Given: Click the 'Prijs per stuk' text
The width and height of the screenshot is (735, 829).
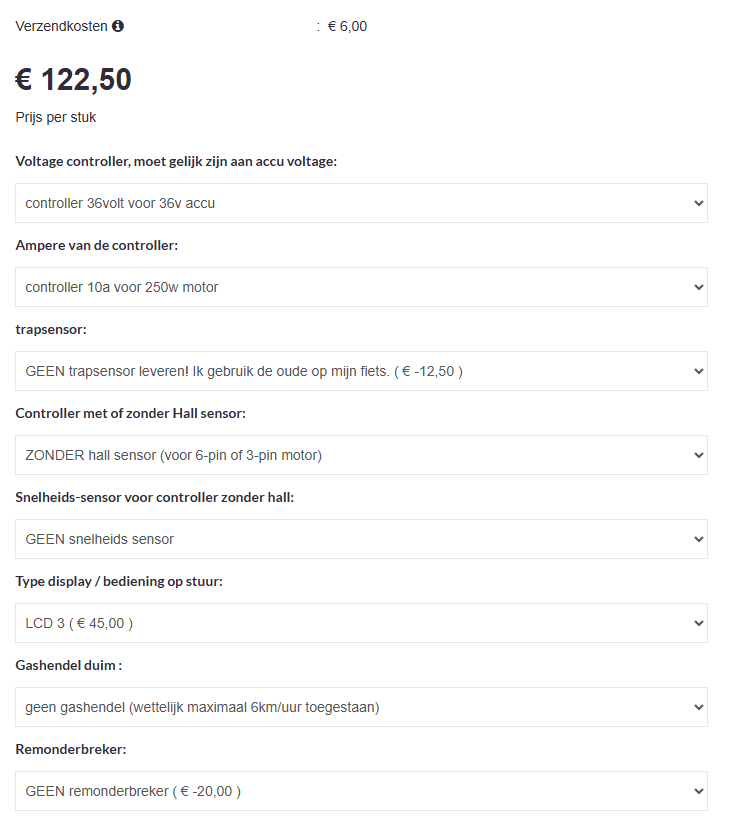Looking at the screenshot, I should pyautogui.click(x=56, y=117).
